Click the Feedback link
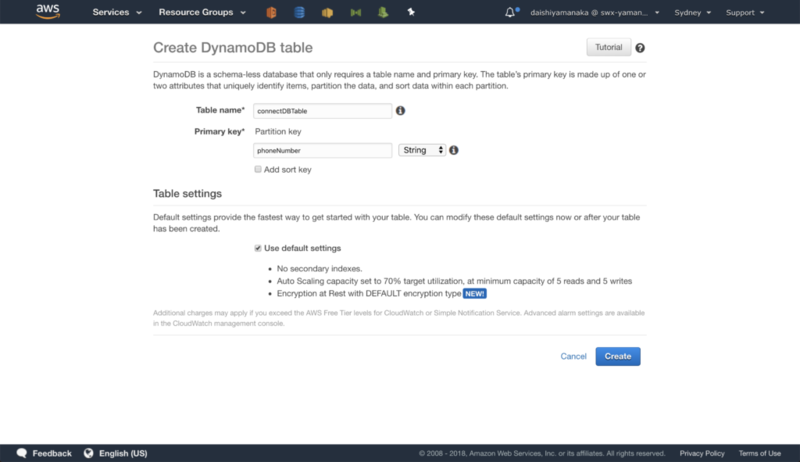The image size is (800, 462). (52, 453)
